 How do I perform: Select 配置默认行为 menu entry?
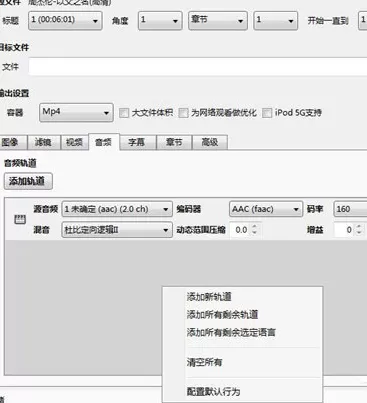tap(242, 392)
